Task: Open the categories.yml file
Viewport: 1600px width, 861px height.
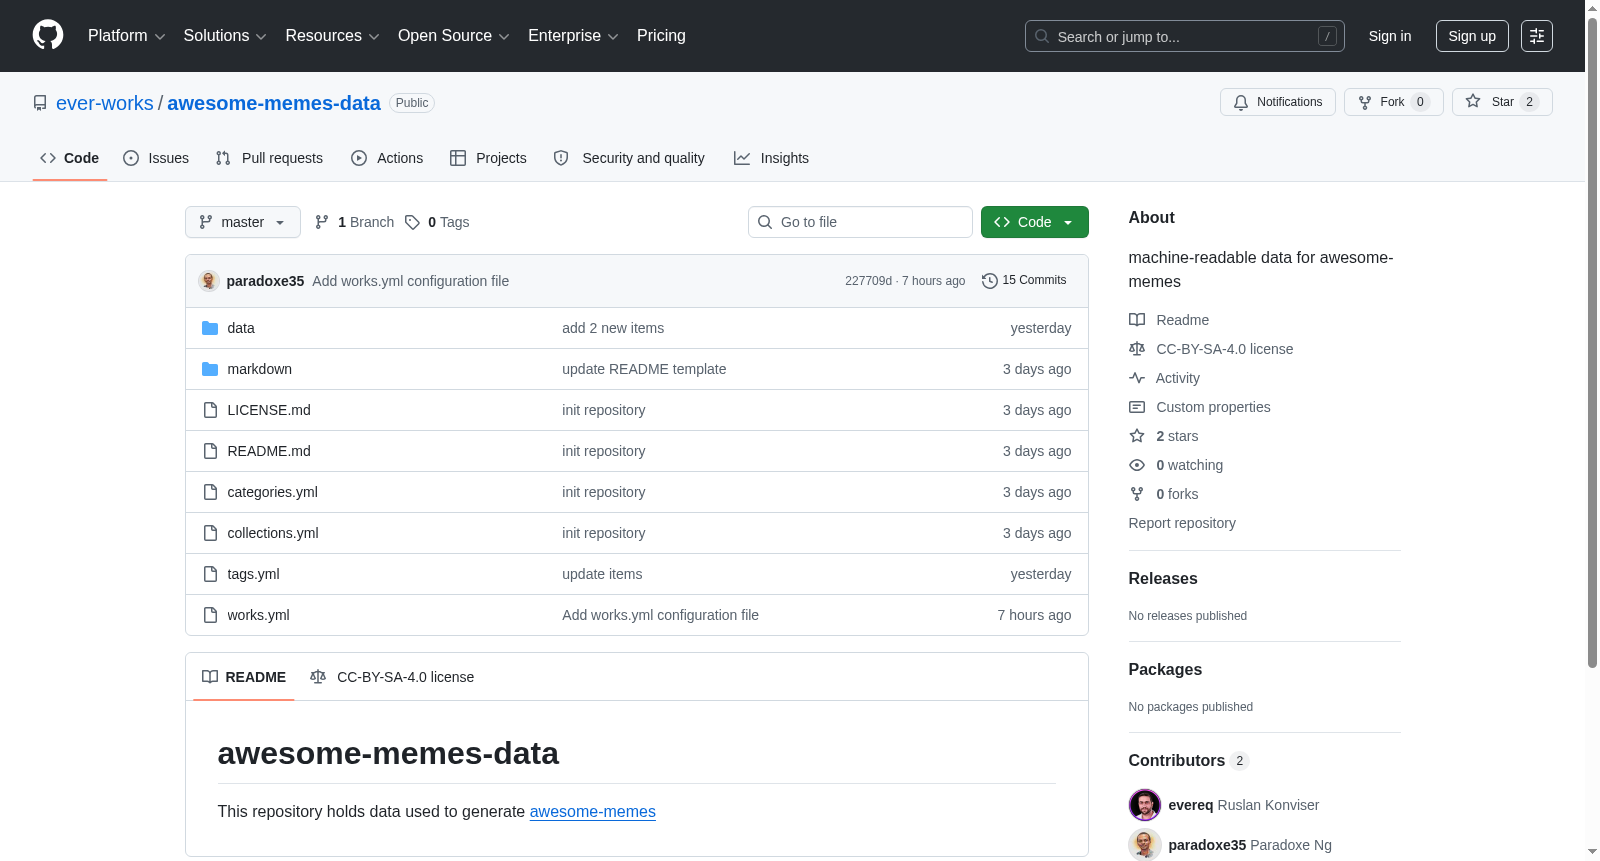Action: pos(272,492)
